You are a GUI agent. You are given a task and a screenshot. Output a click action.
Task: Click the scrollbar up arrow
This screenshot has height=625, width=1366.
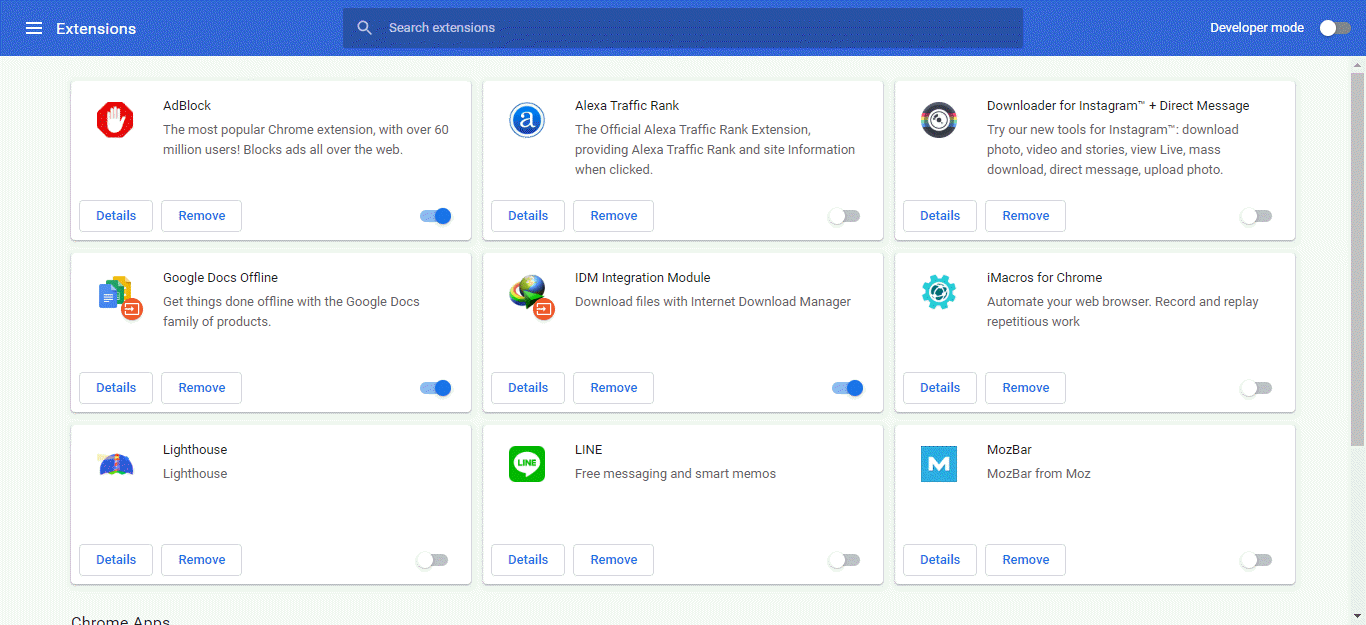(1358, 64)
